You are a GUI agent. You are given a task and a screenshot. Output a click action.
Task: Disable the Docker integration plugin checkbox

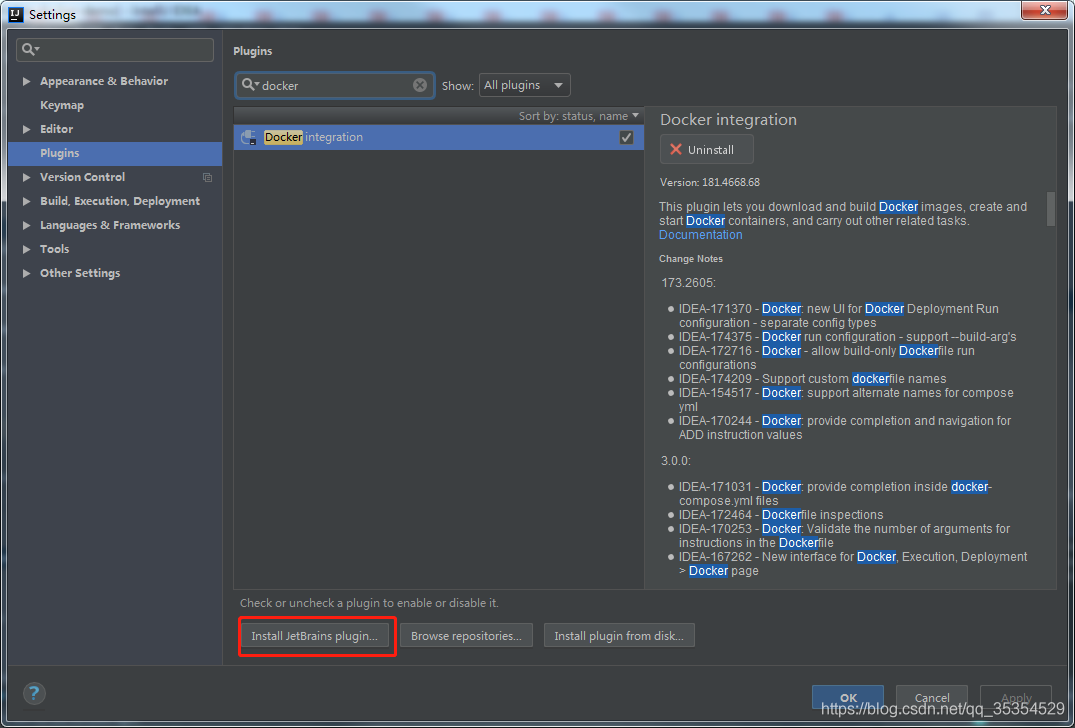tap(626, 137)
